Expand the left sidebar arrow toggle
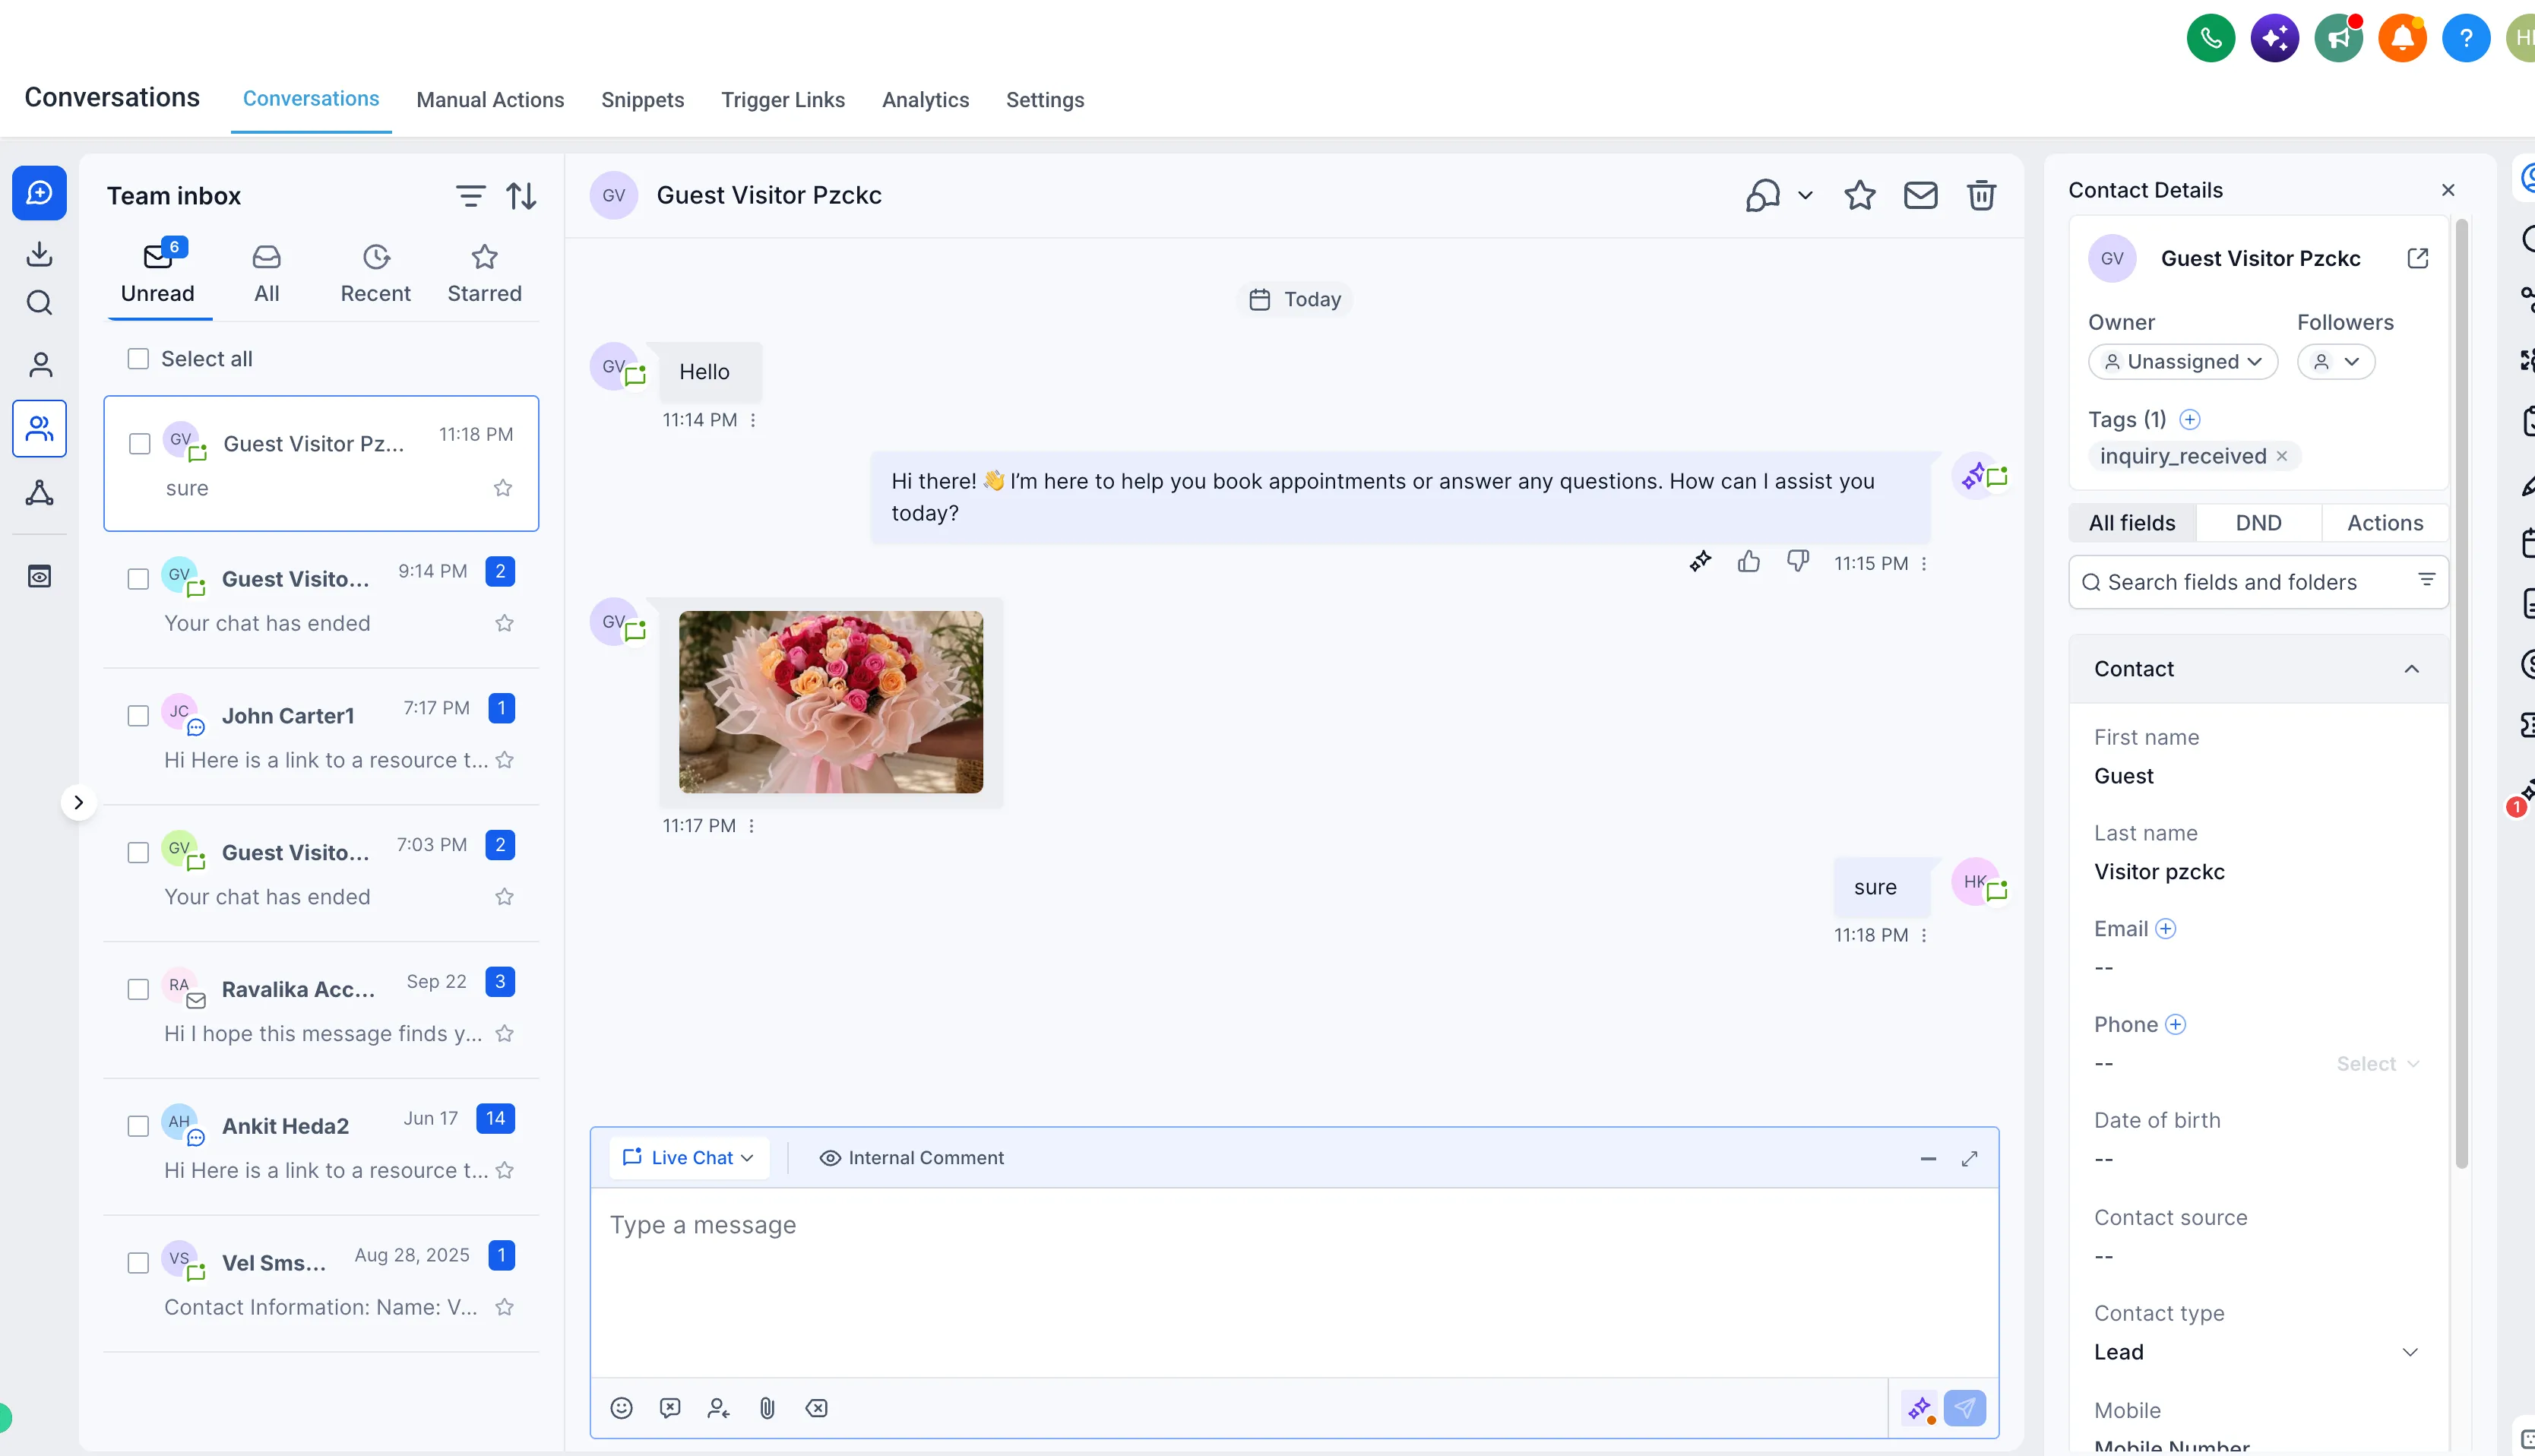2535x1456 pixels. (x=79, y=802)
